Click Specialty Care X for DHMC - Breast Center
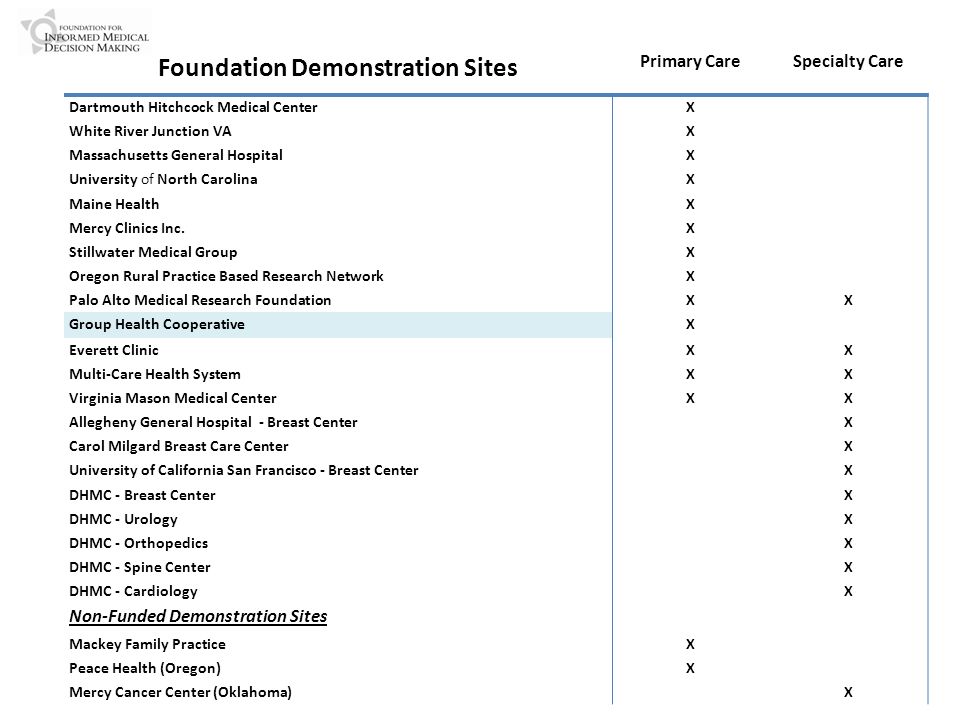The width and height of the screenshot is (960, 720). [848, 495]
